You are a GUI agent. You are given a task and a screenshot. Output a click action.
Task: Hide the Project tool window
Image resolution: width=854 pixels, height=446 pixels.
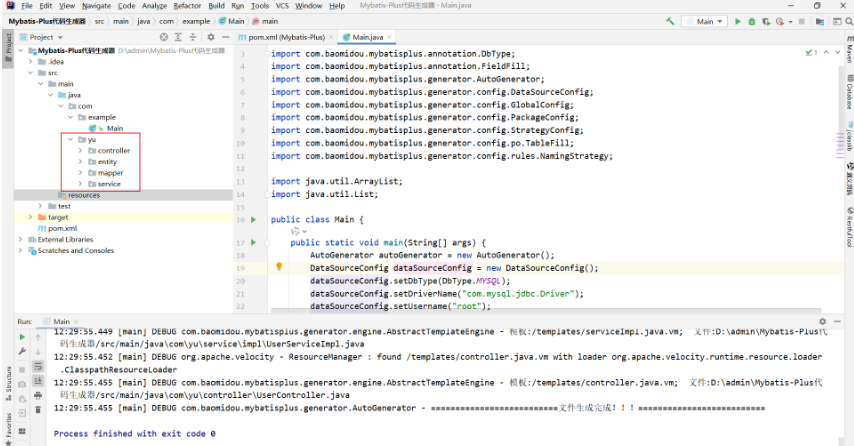point(225,37)
